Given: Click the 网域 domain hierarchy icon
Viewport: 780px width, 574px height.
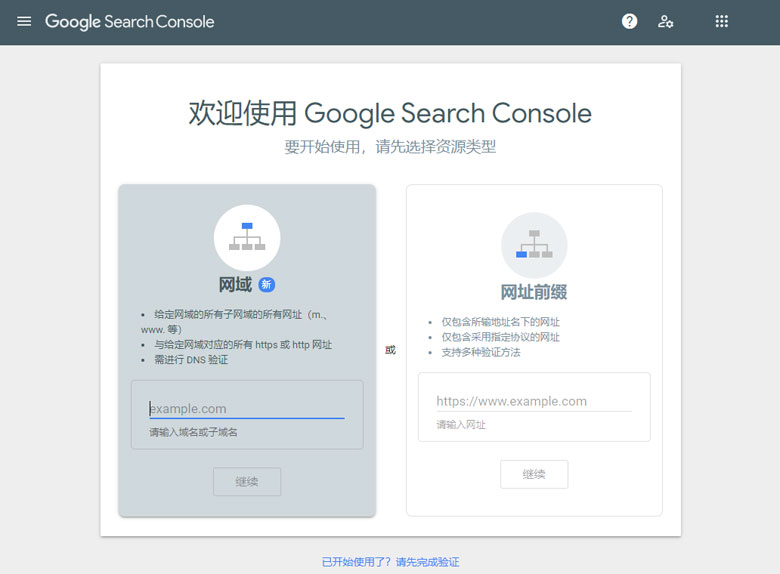Looking at the screenshot, I should click(247, 237).
